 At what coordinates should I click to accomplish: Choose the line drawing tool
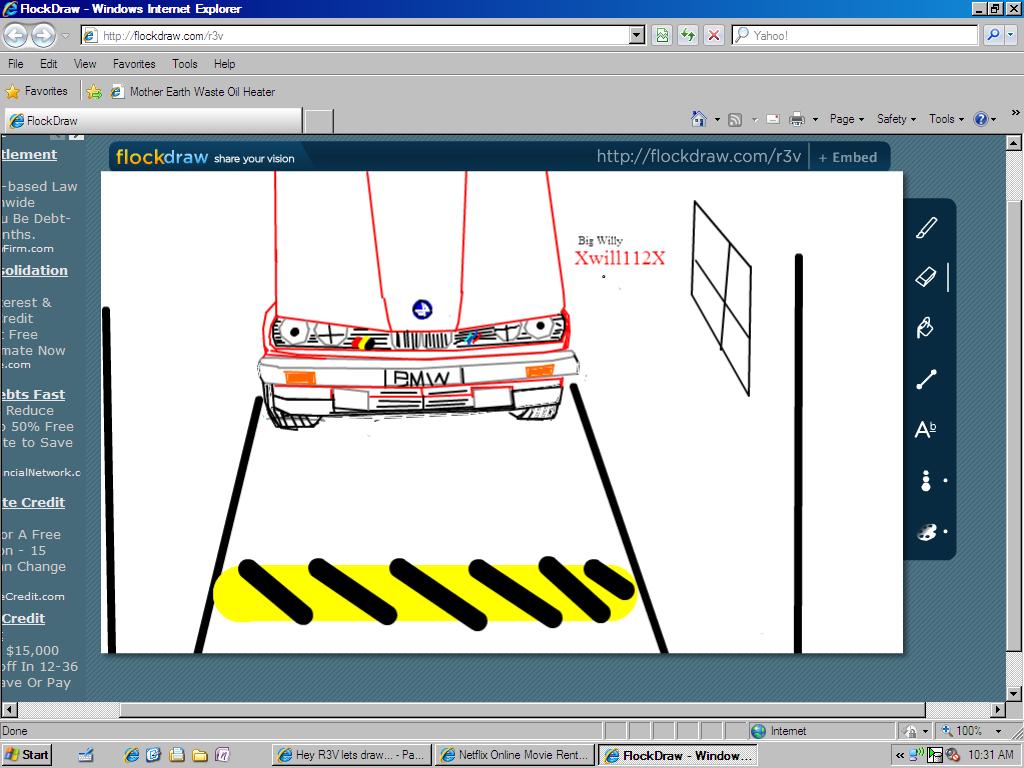(x=926, y=379)
